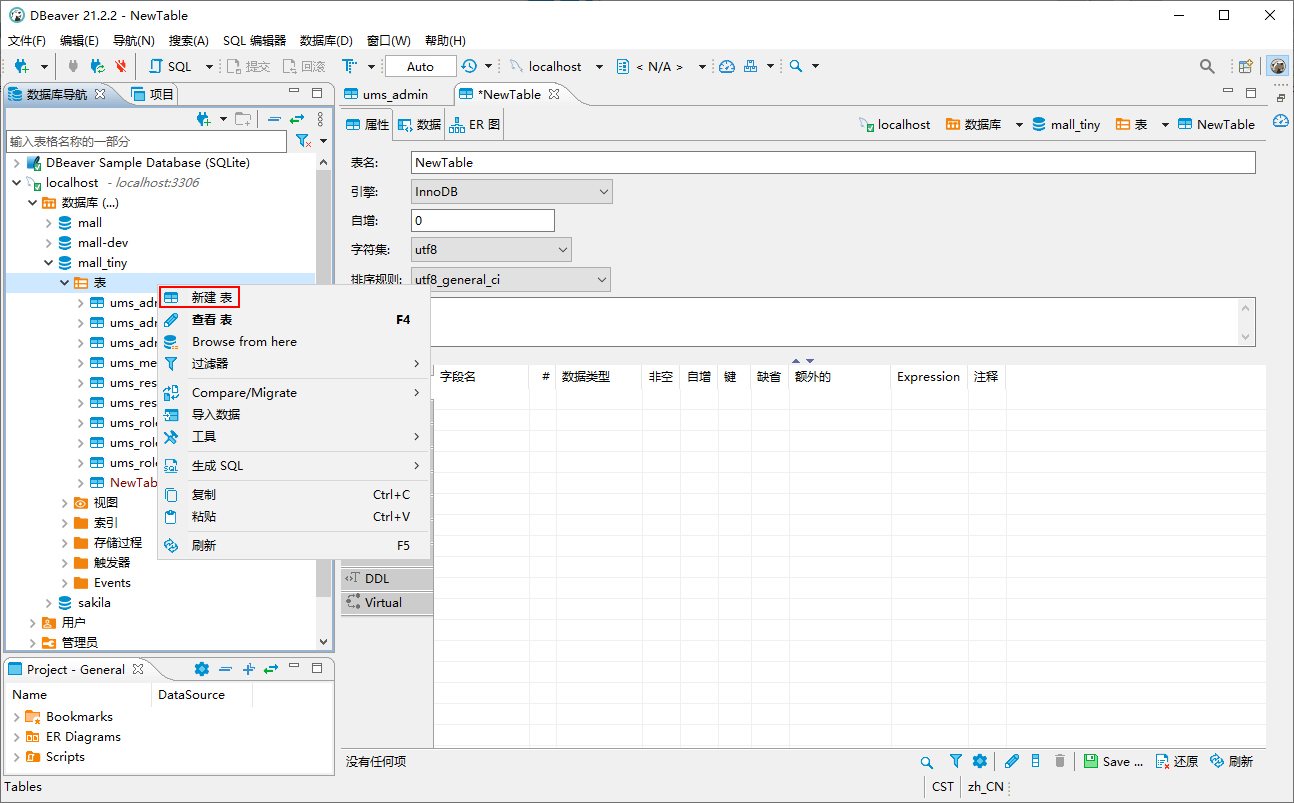This screenshot has width=1294, height=803.
Task: Click the new connection plug icon in main toolbar
Action: (x=22, y=66)
